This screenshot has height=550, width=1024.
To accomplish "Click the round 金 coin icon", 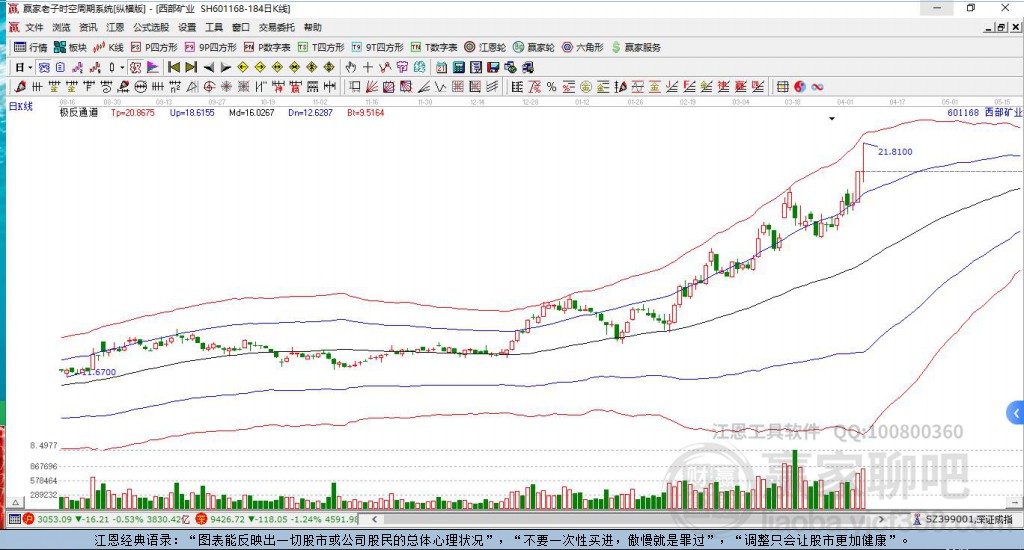I will pos(586,86).
